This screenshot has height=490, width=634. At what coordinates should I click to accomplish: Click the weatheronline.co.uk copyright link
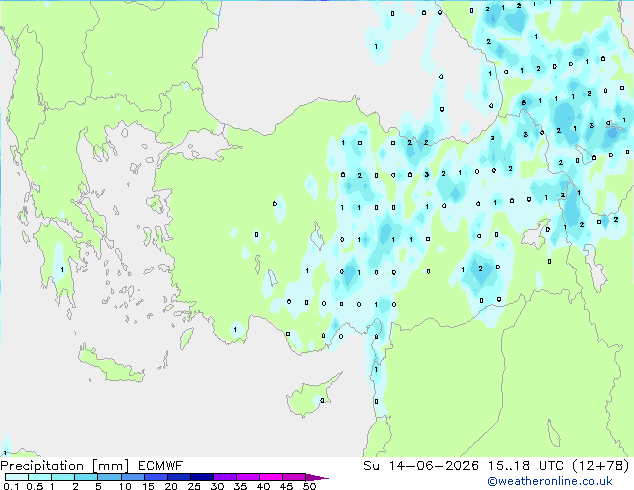click(550, 481)
